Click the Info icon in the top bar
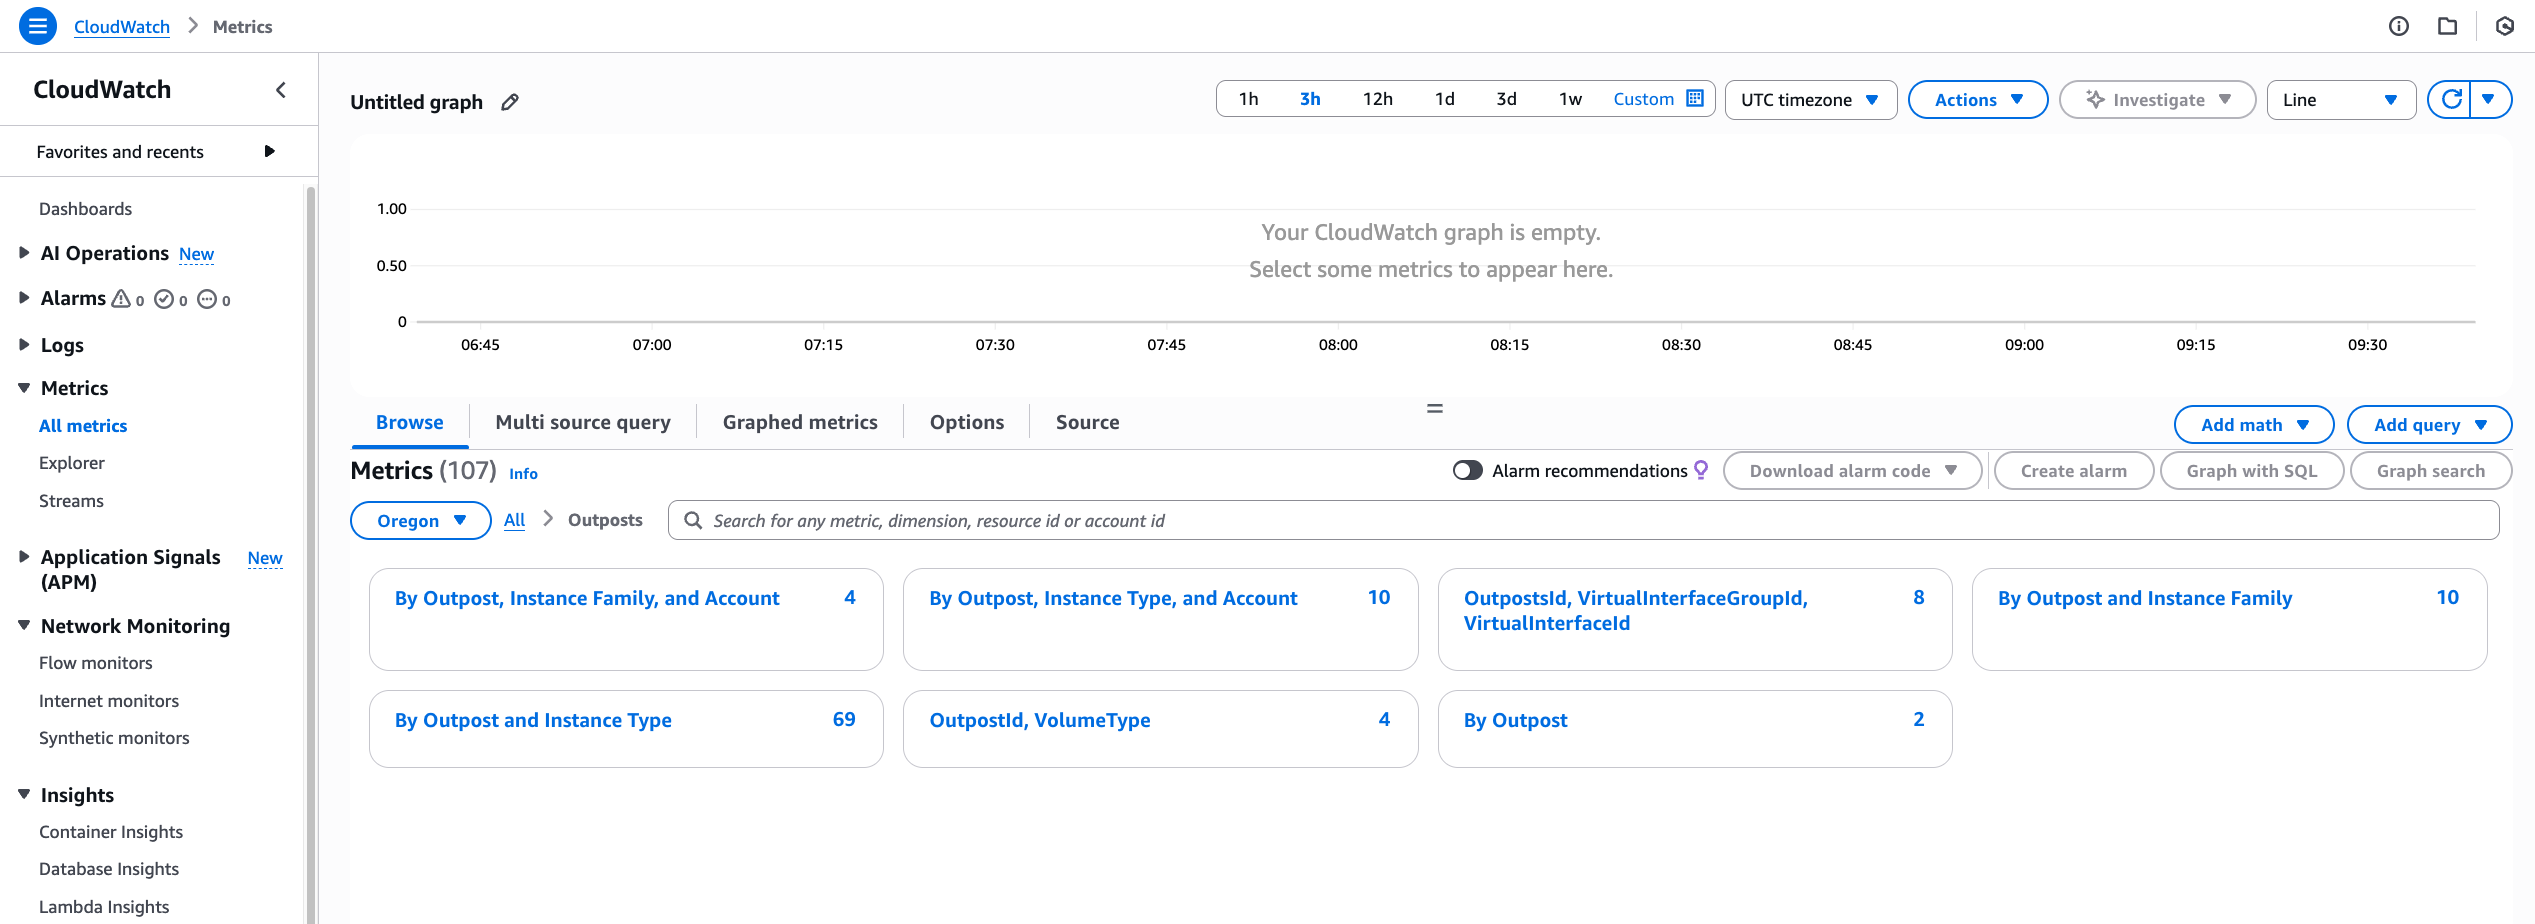 [2398, 26]
